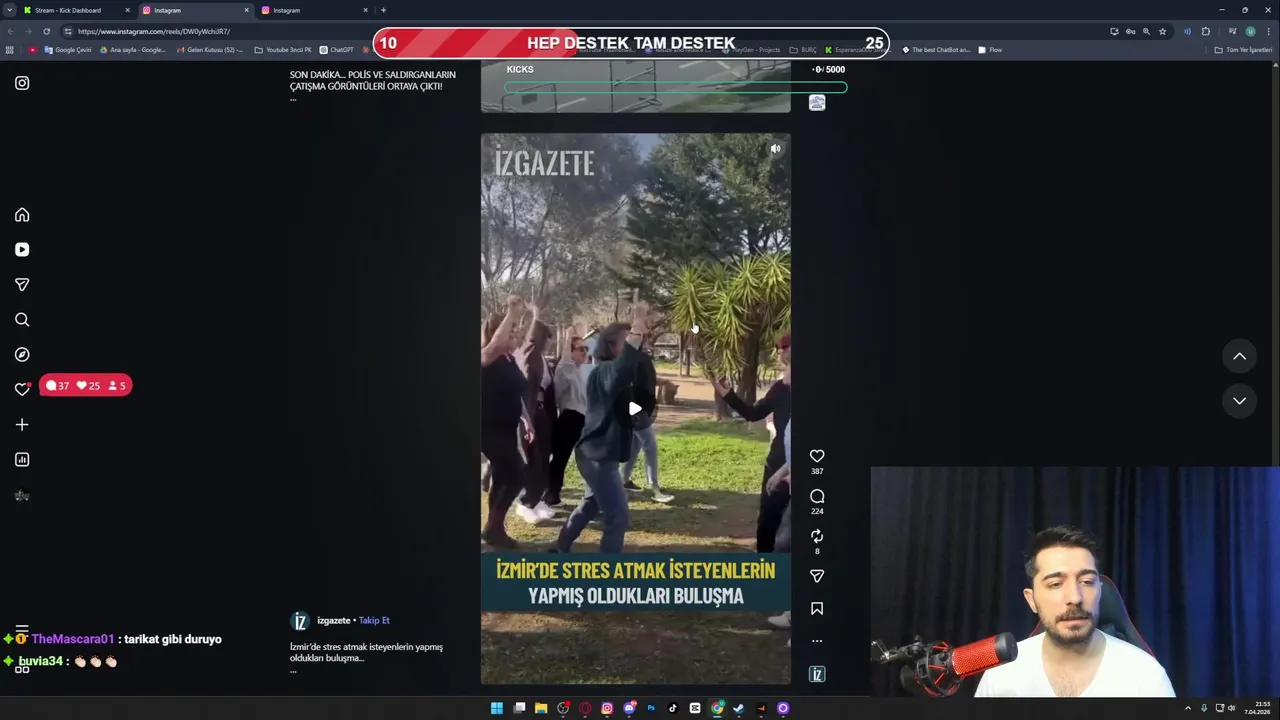The height and width of the screenshot is (720, 1280).
Task: Open the tab search dropdown chevron
Action: coord(9,10)
